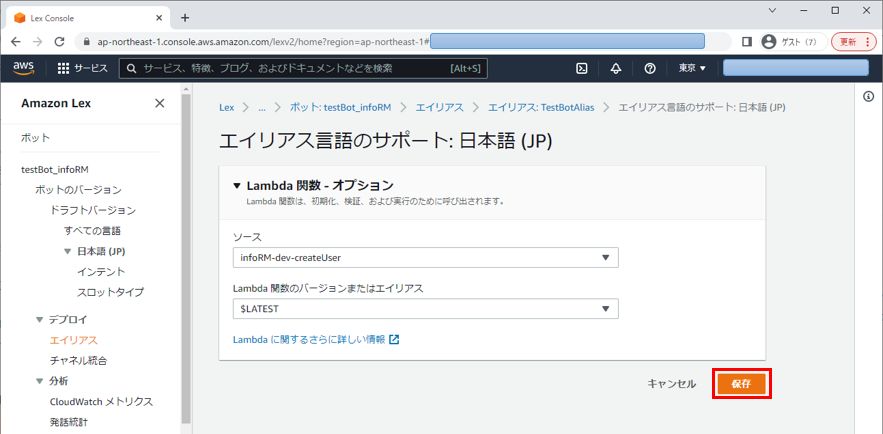Click the browser forward arrow

click(x=37, y=42)
